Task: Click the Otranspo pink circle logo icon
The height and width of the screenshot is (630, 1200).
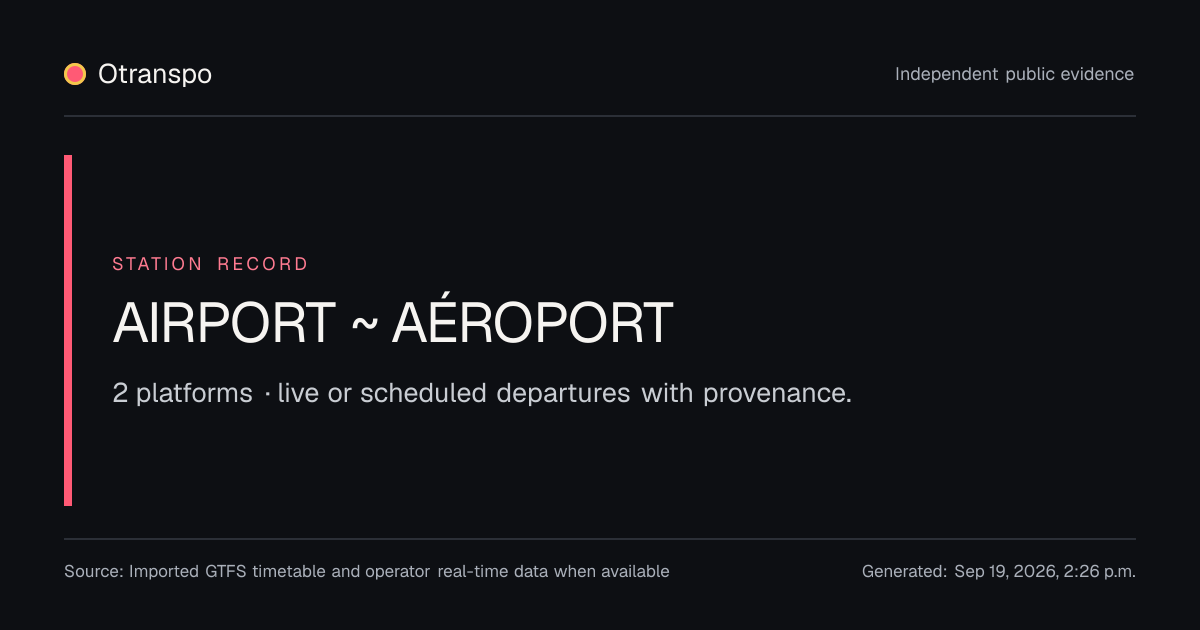Action: pos(75,74)
